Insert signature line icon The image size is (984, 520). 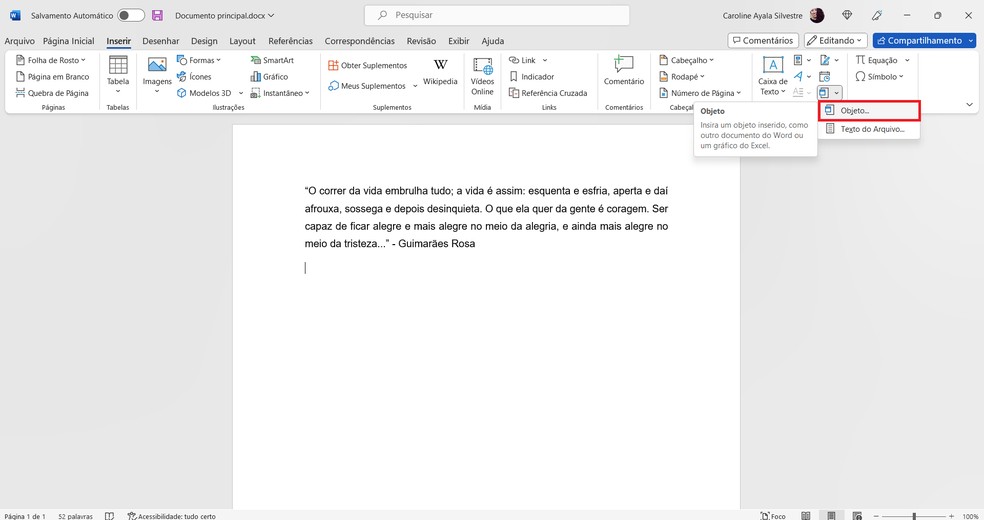tap(825, 60)
